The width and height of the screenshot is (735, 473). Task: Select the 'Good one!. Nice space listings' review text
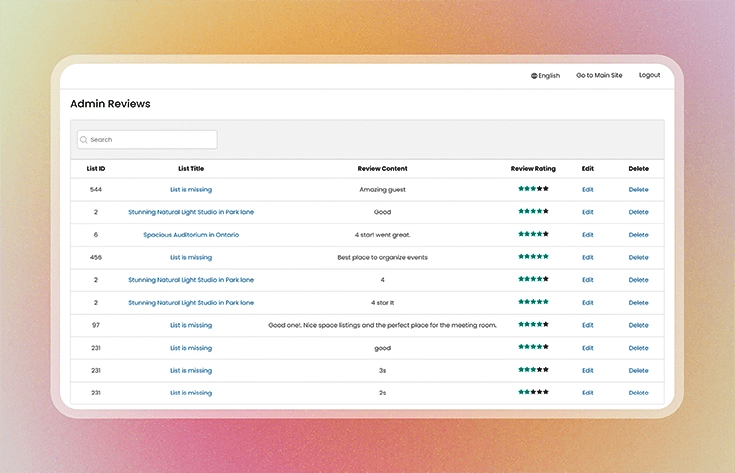pyautogui.click(x=382, y=325)
